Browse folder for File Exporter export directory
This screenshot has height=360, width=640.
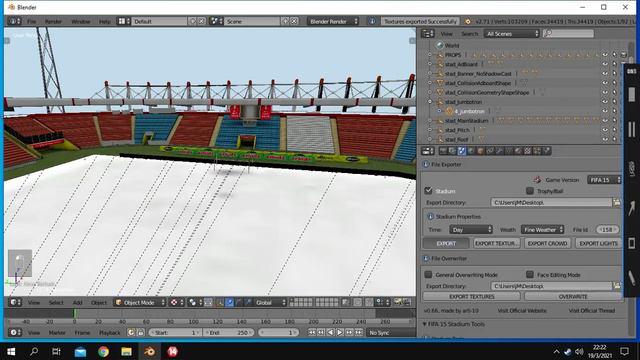click(617, 202)
